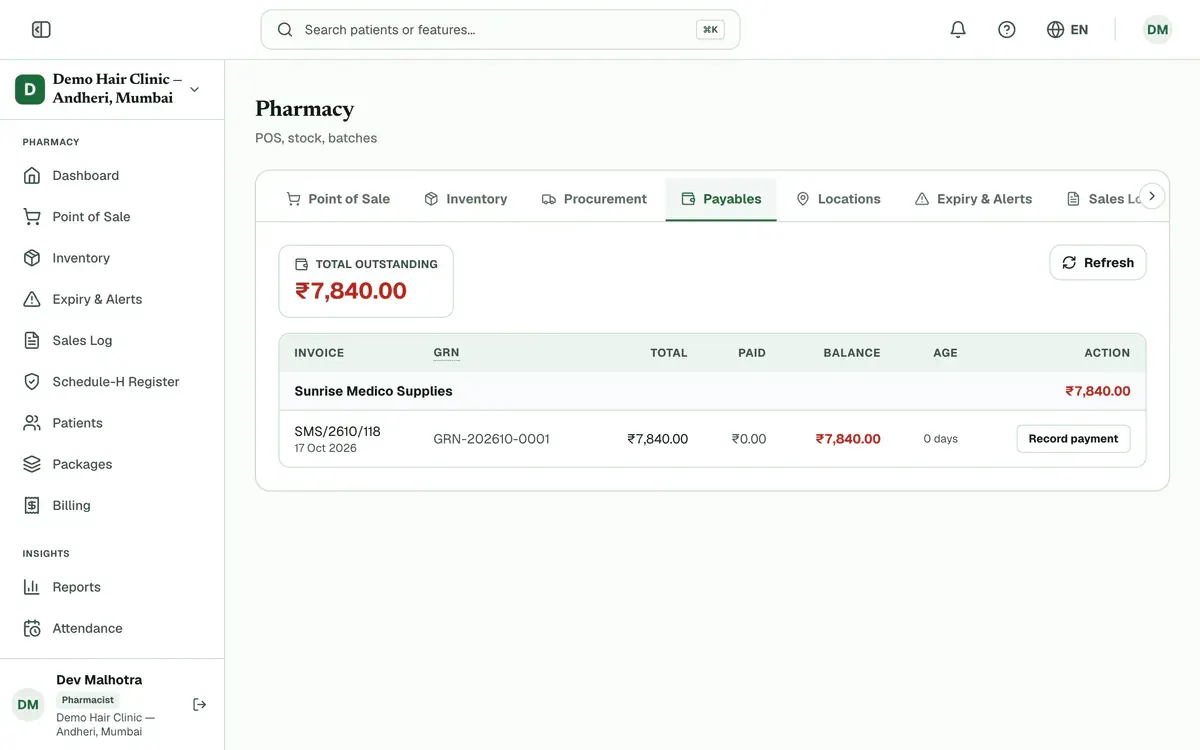The image size is (1200, 750).
Task: Expand the Demo Hair Clinic selector
Action: 194,89
